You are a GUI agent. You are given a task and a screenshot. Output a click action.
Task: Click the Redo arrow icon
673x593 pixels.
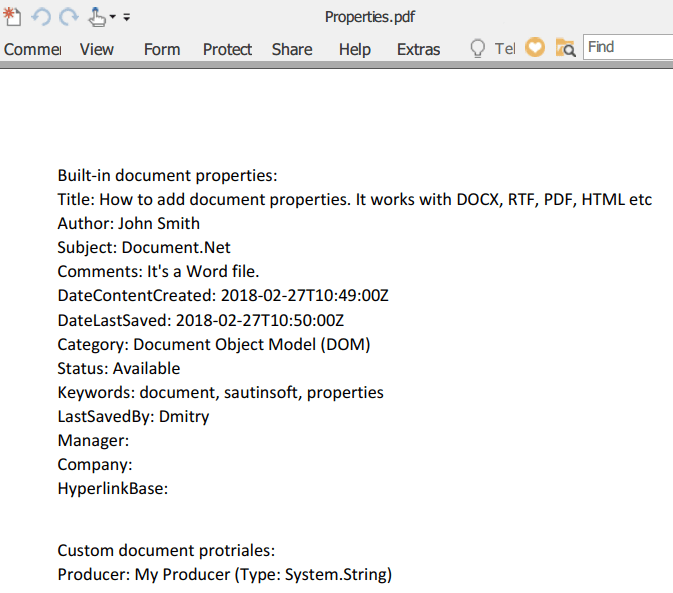(x=68, y=17)
